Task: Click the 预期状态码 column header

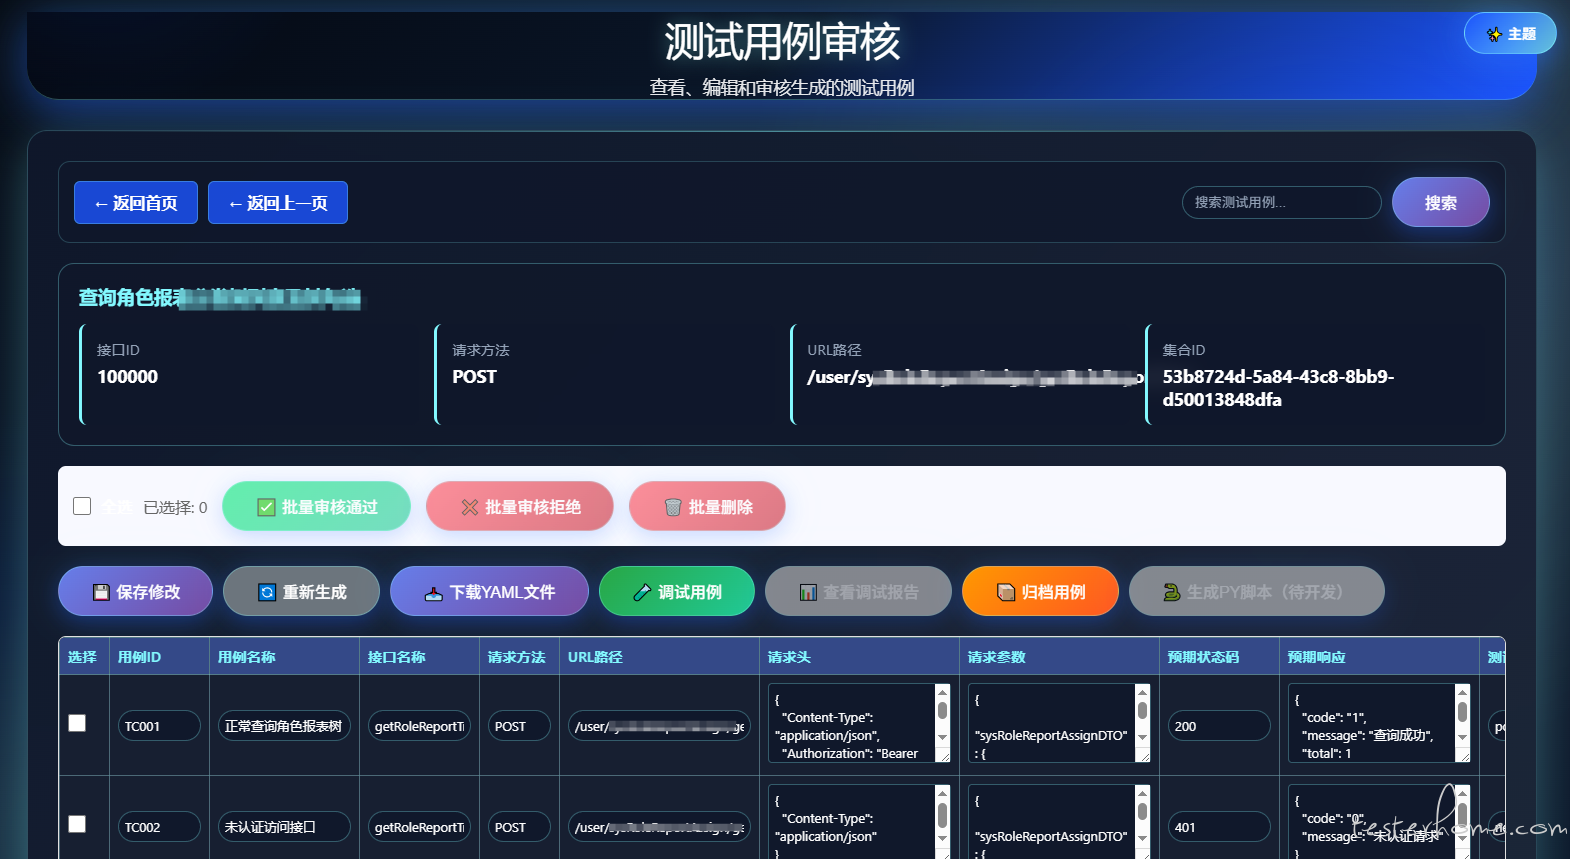Action: click(1203, 657)
